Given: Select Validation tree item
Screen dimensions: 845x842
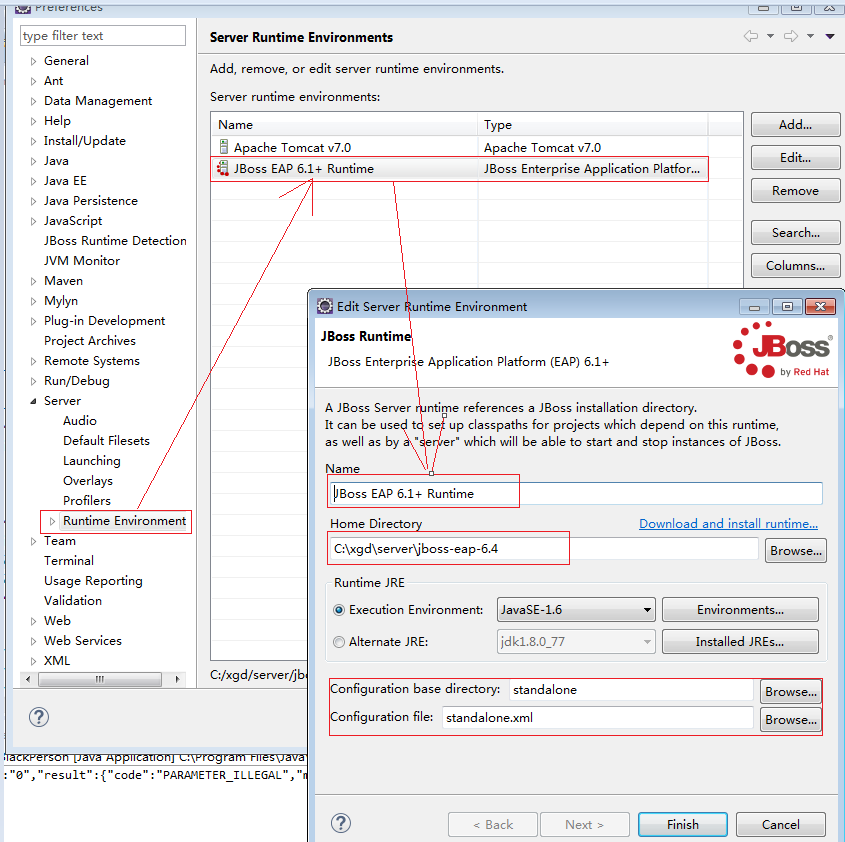Looking at the screenshot, I should click(x=73, y=601).
